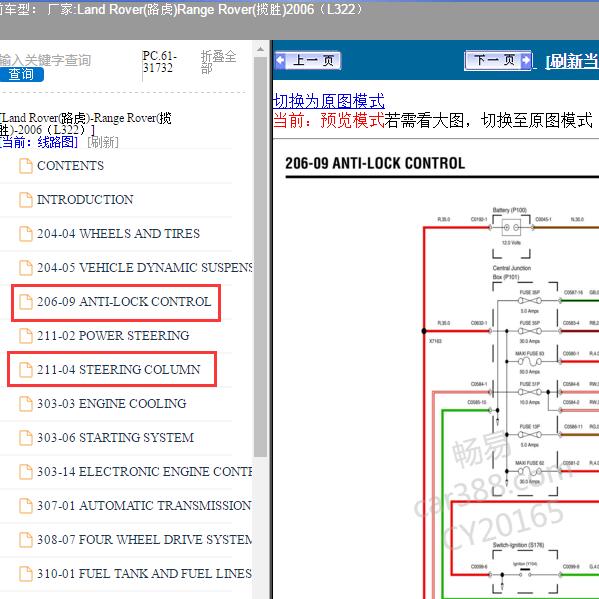Screen dimensions: 599x599
Task: Select 204-04 WHEELS AND TIRES
Action: pyautogui.click(x=118, y=234)
